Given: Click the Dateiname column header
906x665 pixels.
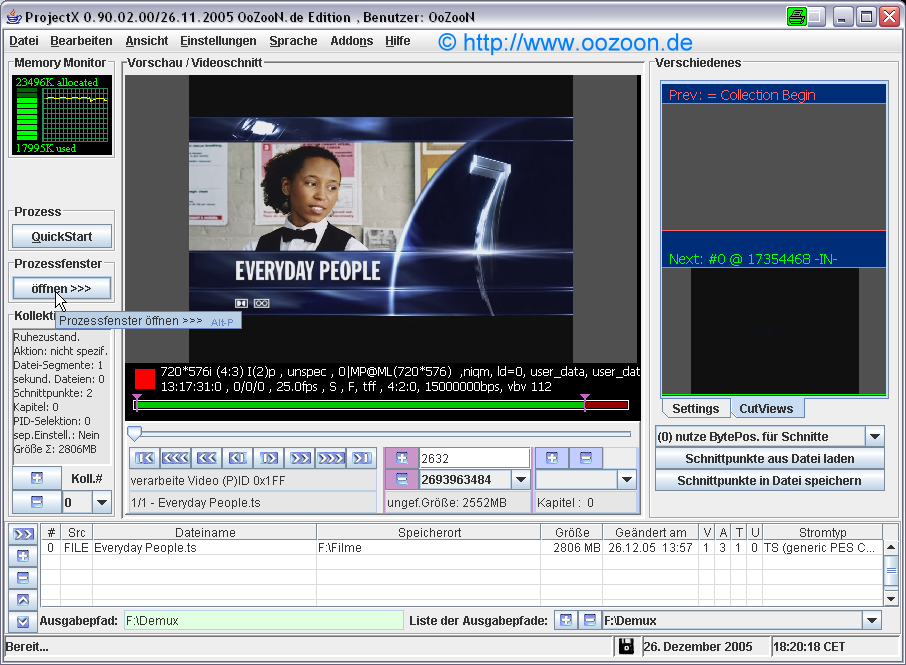Looking at the screenshot, I should [205, 533].
